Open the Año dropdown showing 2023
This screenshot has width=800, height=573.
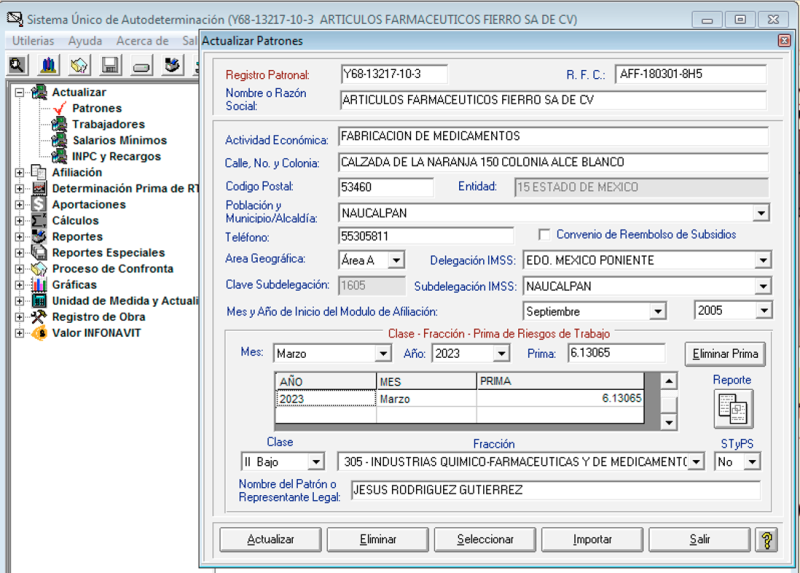click(501, 353)
